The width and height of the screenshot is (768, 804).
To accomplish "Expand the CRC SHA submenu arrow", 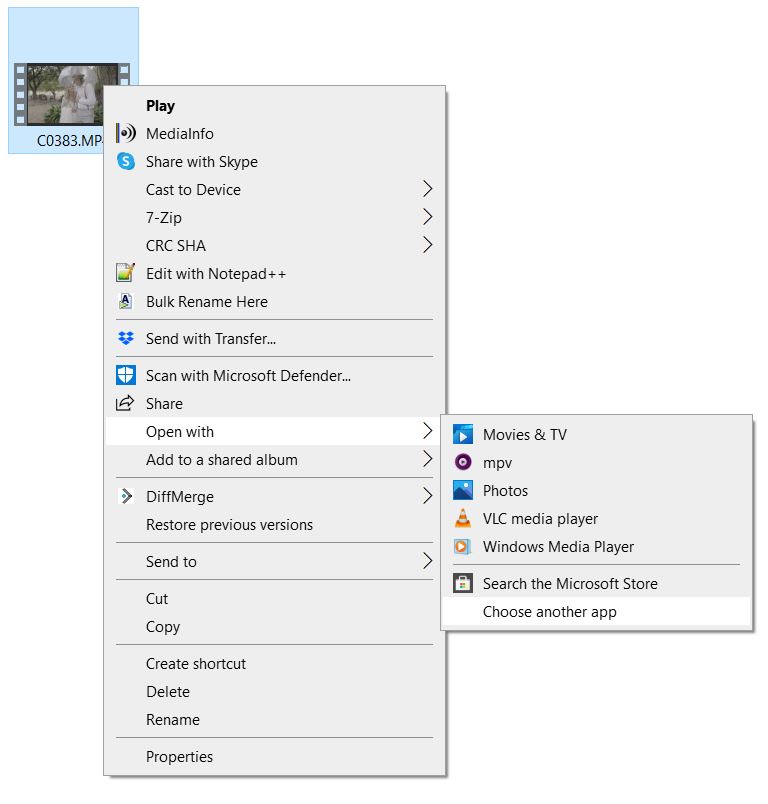I will tap(428, 245).
